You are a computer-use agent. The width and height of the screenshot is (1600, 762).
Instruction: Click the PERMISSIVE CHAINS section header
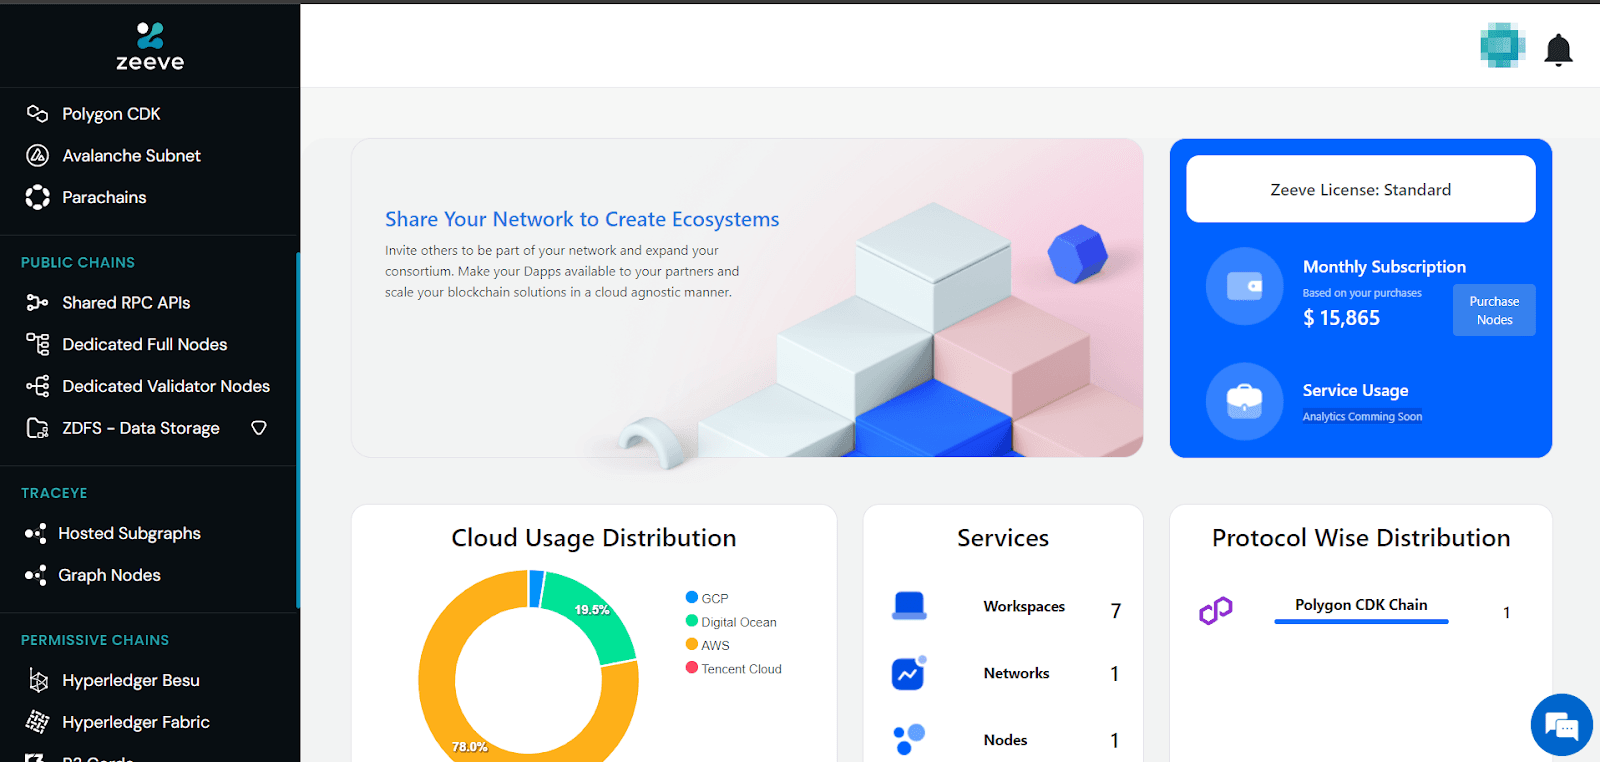95,640
